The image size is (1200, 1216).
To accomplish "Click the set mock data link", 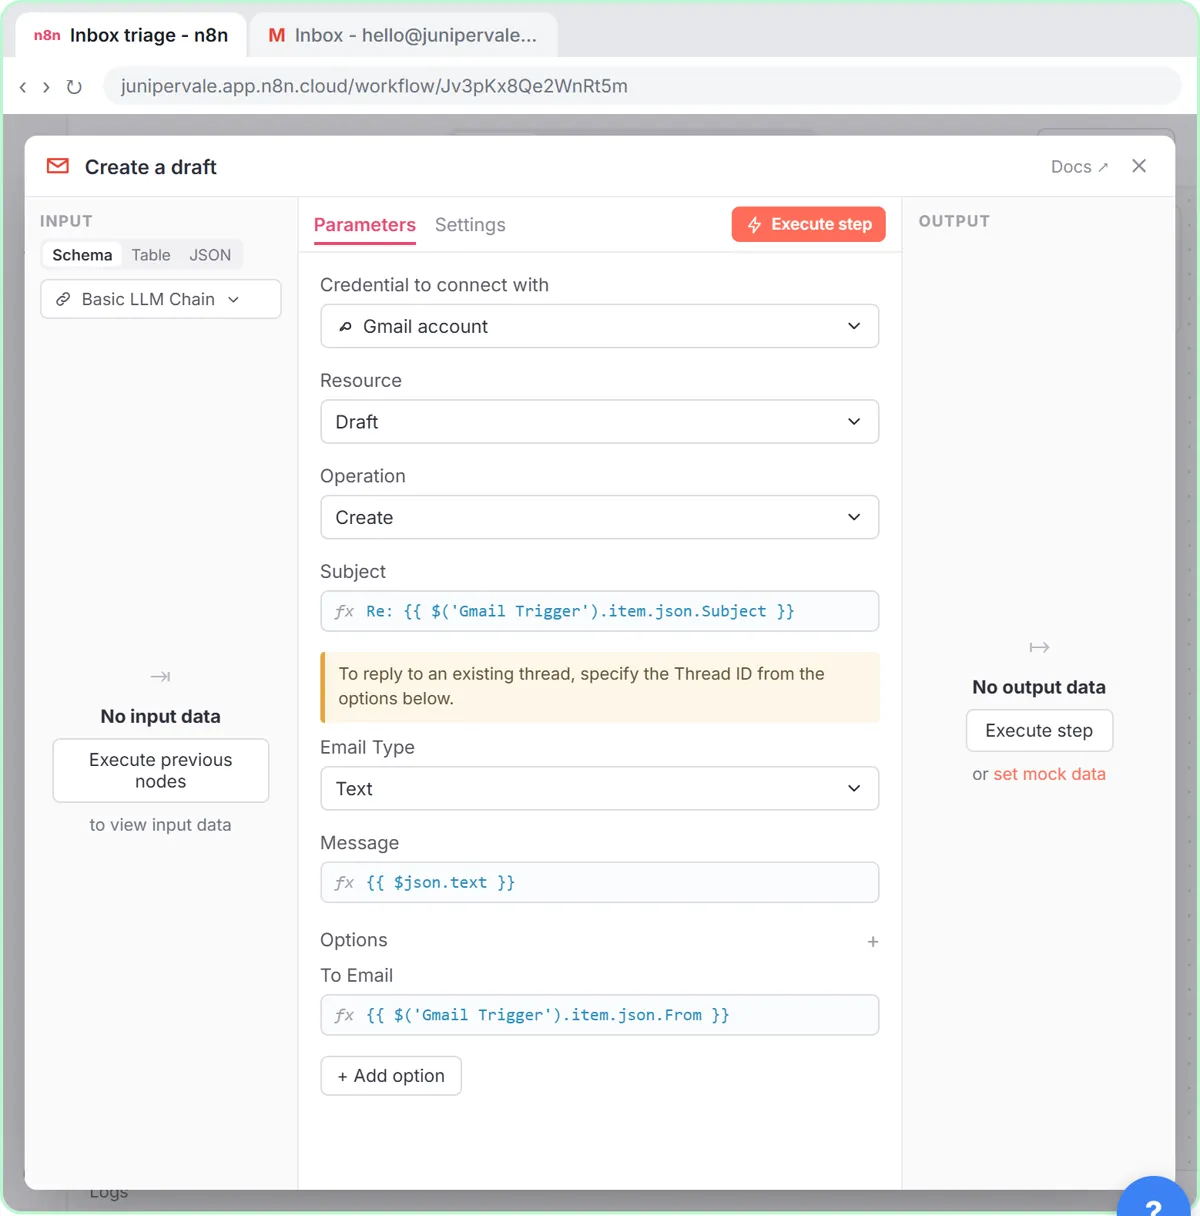I will pyautogui.click(x=1049, y=774).
